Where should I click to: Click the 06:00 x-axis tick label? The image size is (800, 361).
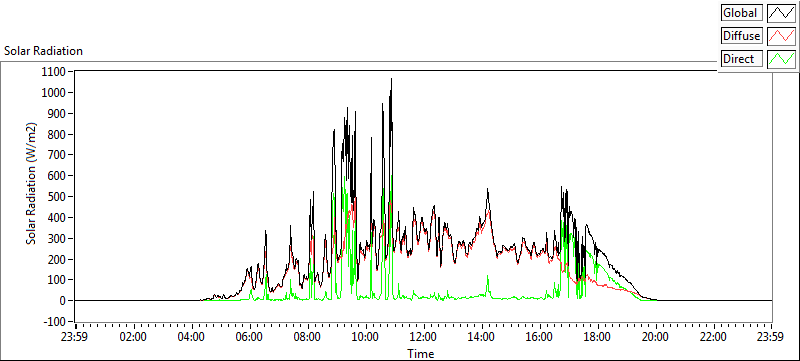point(249,337)
